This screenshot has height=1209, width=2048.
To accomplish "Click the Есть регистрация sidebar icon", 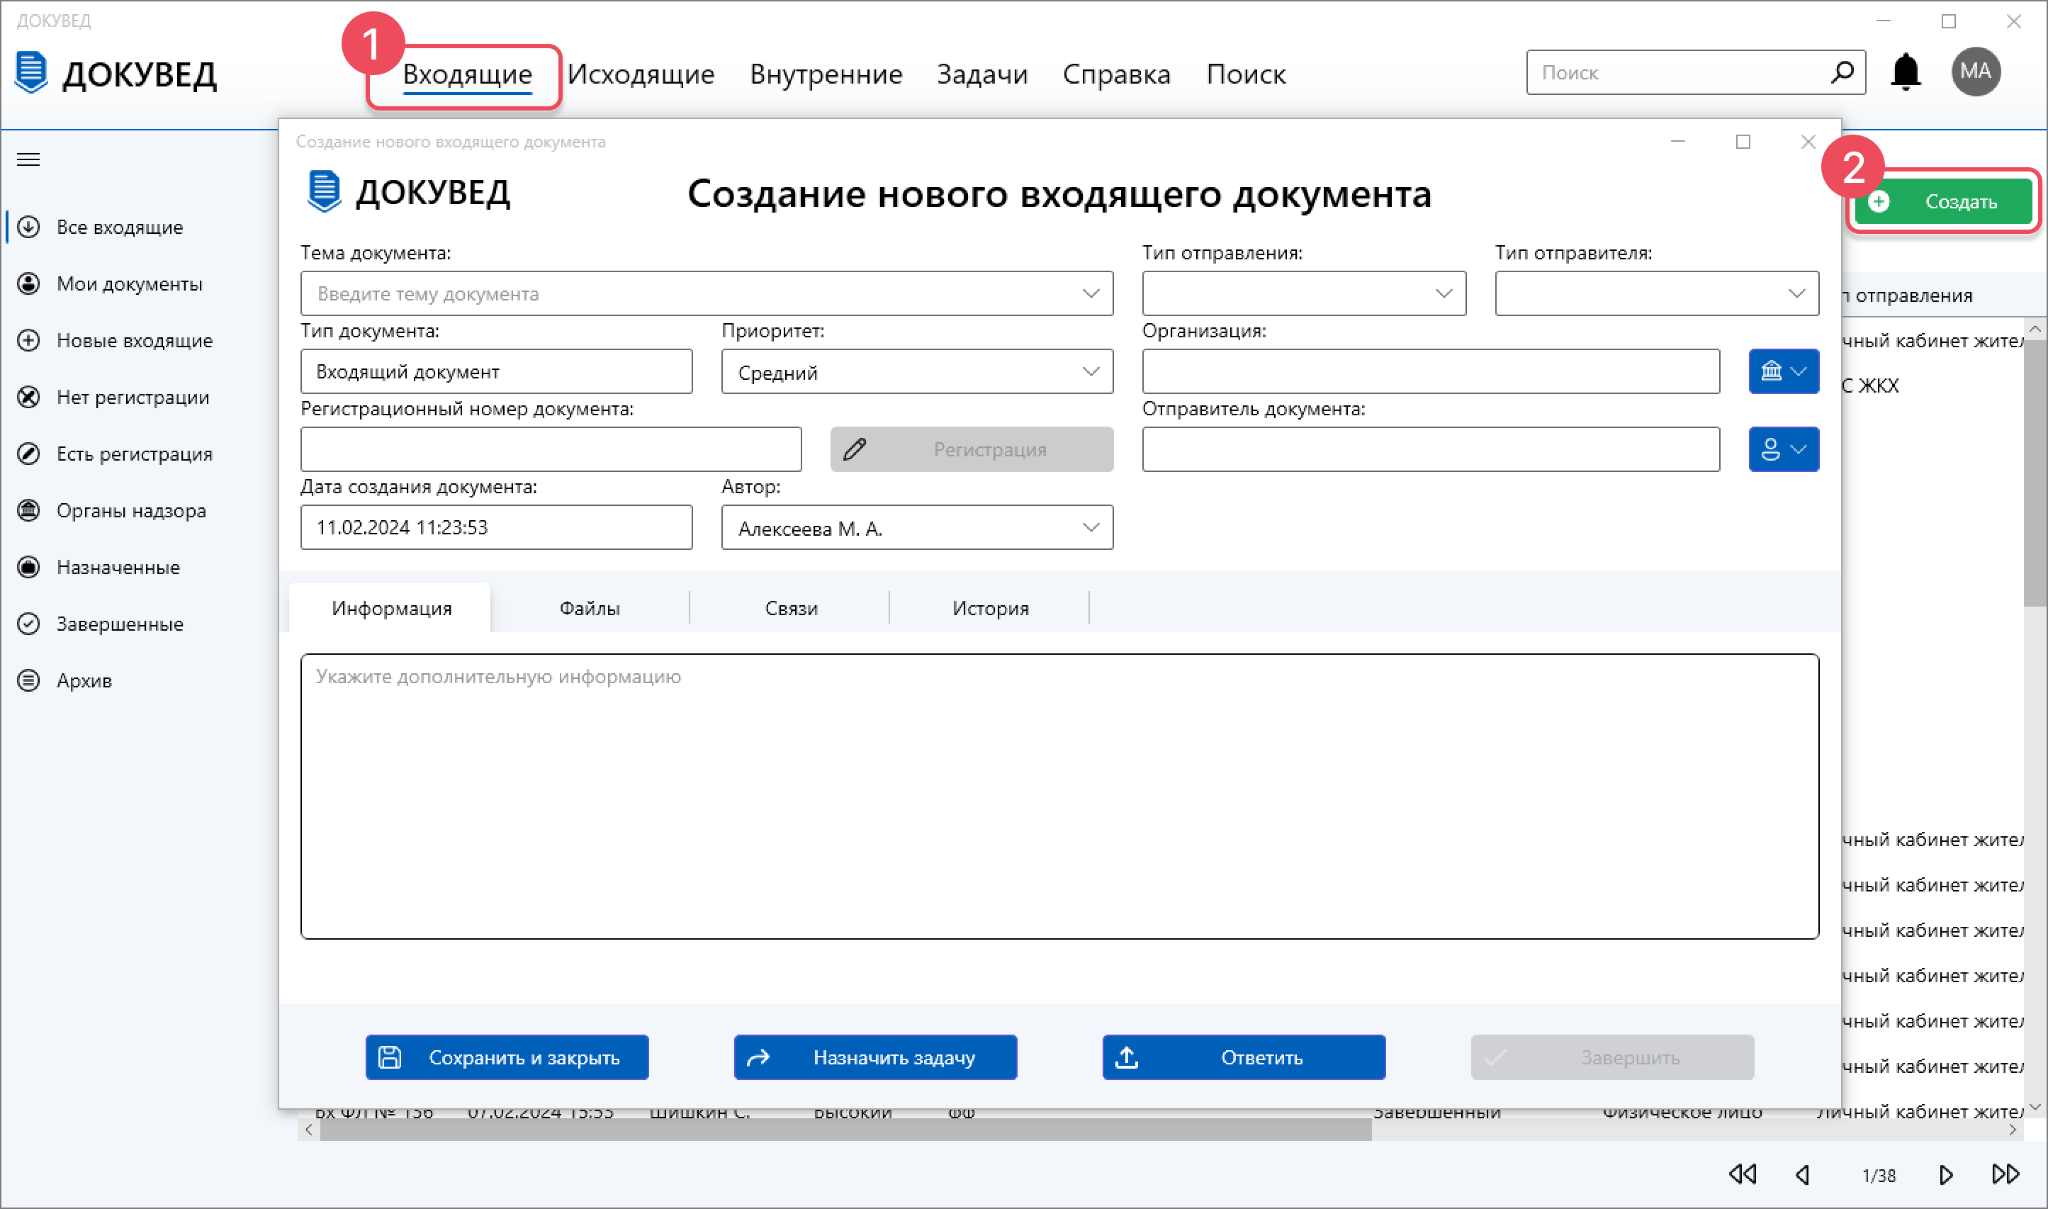I will tap(29, 454).
